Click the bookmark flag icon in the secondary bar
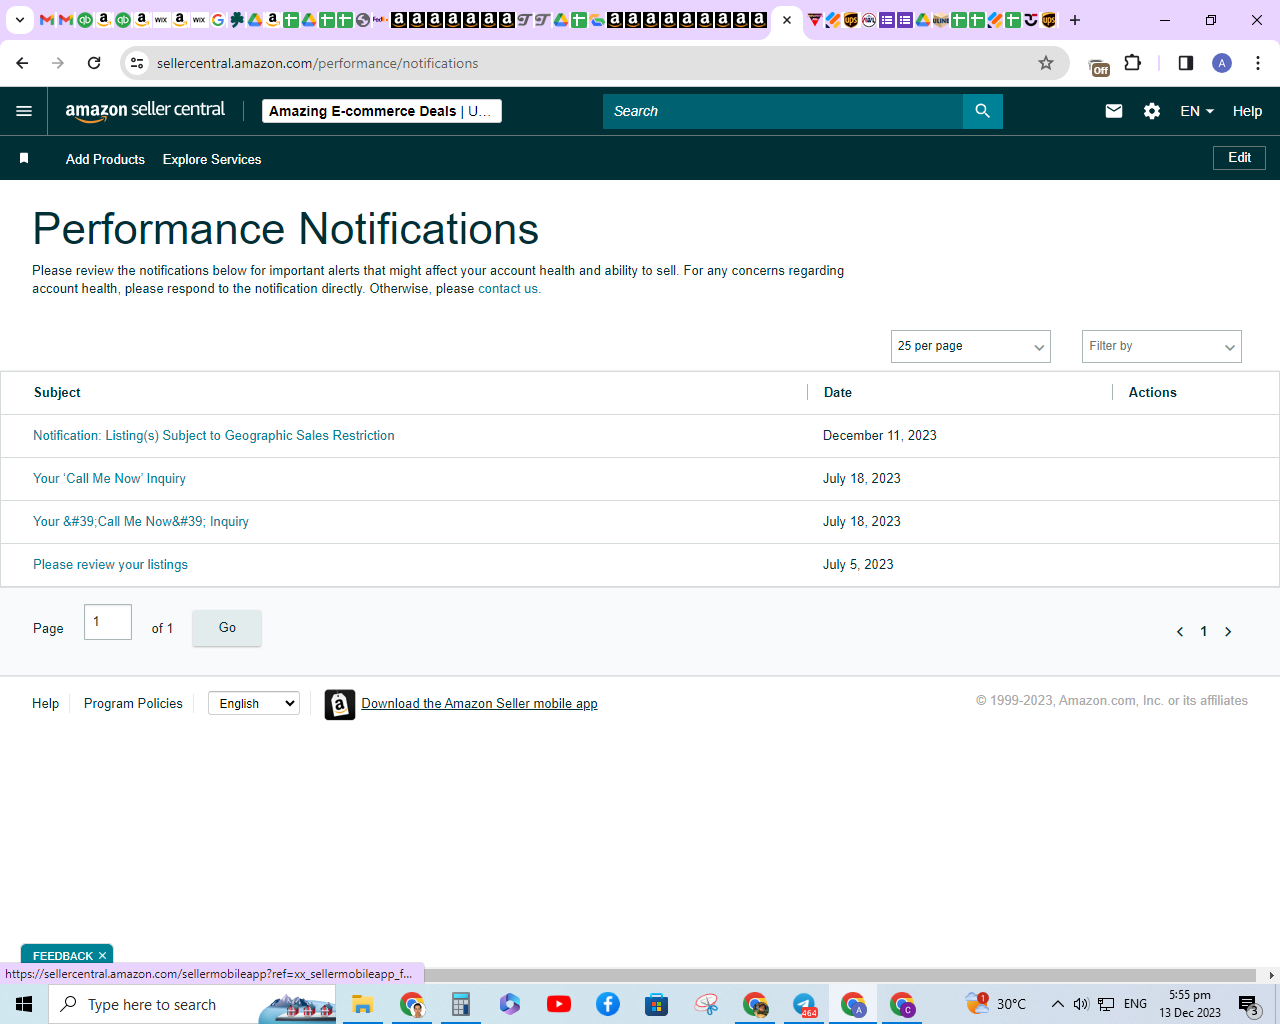The image size is (1280, 1024). [24, 158]
